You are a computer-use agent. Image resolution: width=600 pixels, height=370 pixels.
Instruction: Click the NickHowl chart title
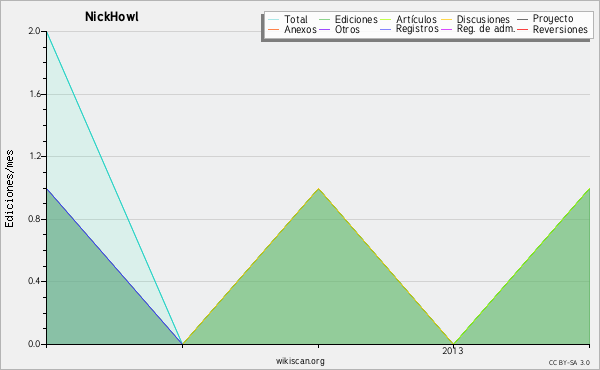[111, 17]
